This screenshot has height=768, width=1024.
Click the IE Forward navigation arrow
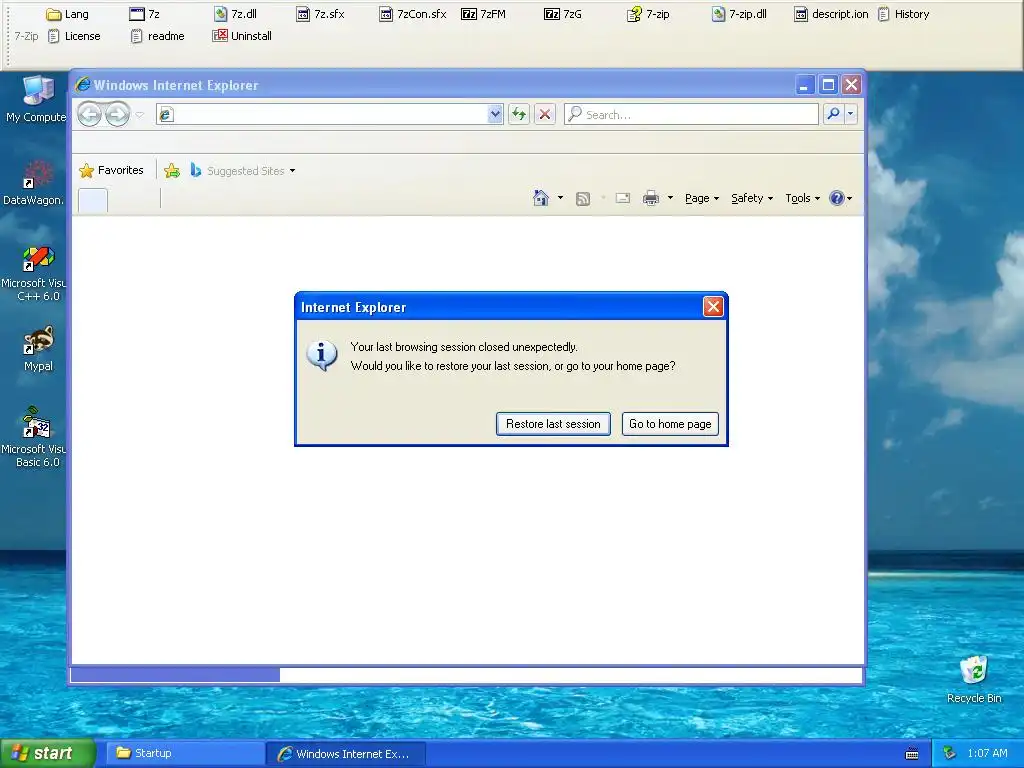tap(118, 114)
